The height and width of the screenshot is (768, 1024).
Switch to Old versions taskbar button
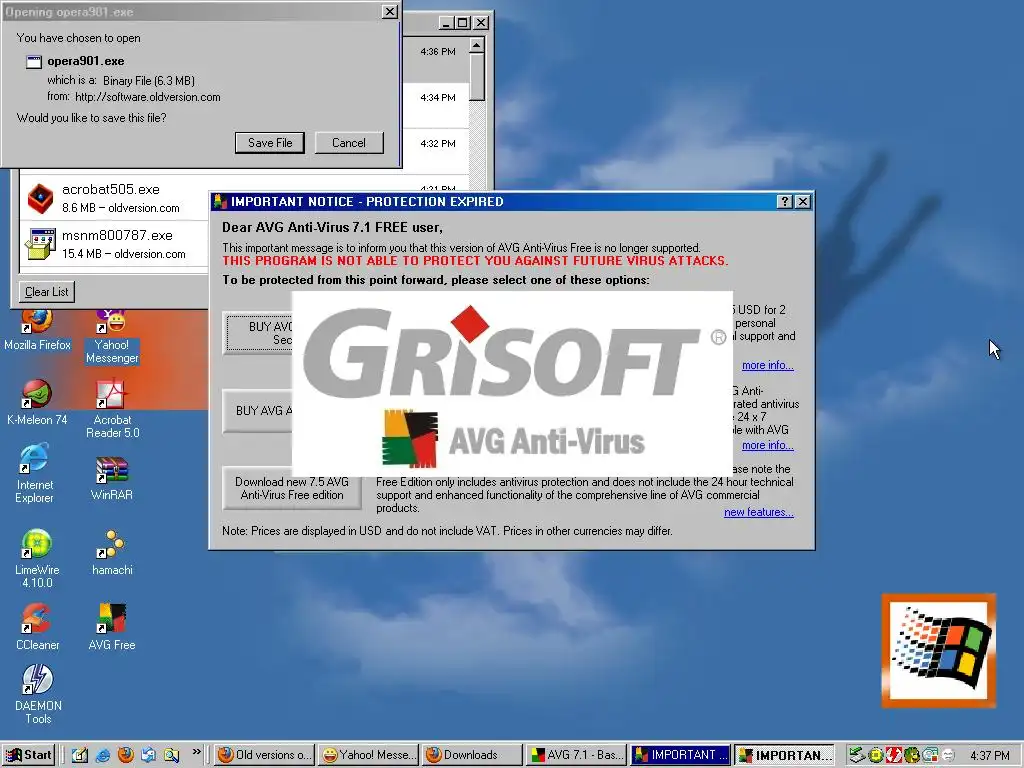click(x=264, y=755)
